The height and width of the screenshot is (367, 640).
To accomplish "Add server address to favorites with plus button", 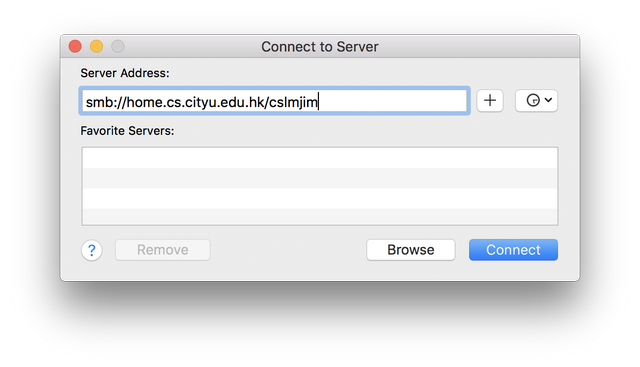I will pos(490,100).
